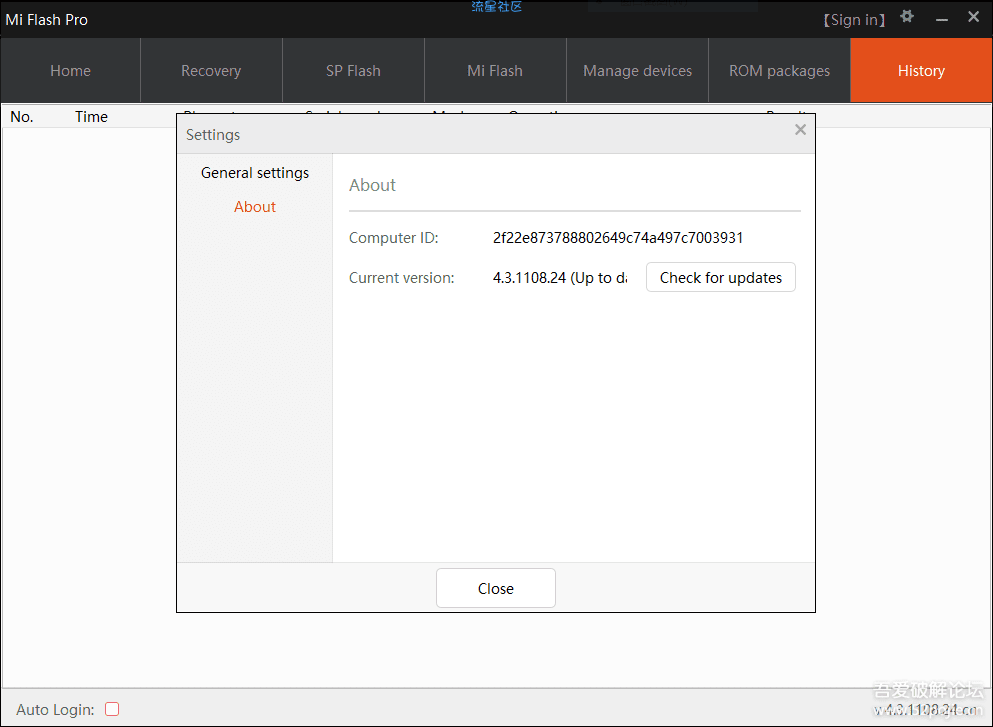Click the Computer ID: label
993x727 pixels.
(x=393, y=237)
